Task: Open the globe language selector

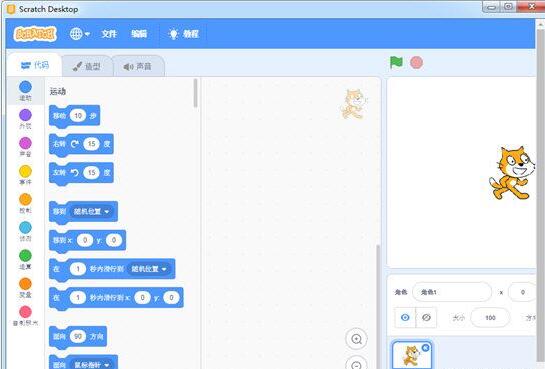Action: (80, 34)
